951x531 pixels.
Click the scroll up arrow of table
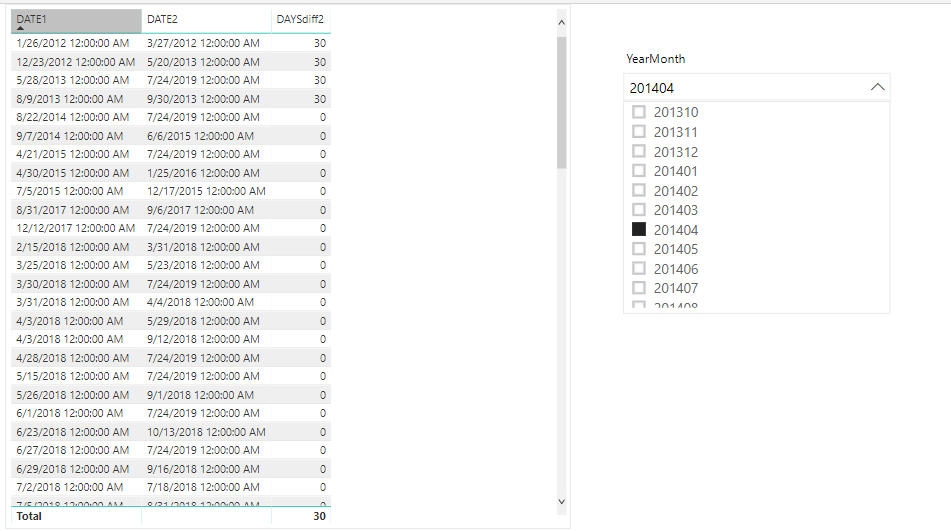[562, 22]
